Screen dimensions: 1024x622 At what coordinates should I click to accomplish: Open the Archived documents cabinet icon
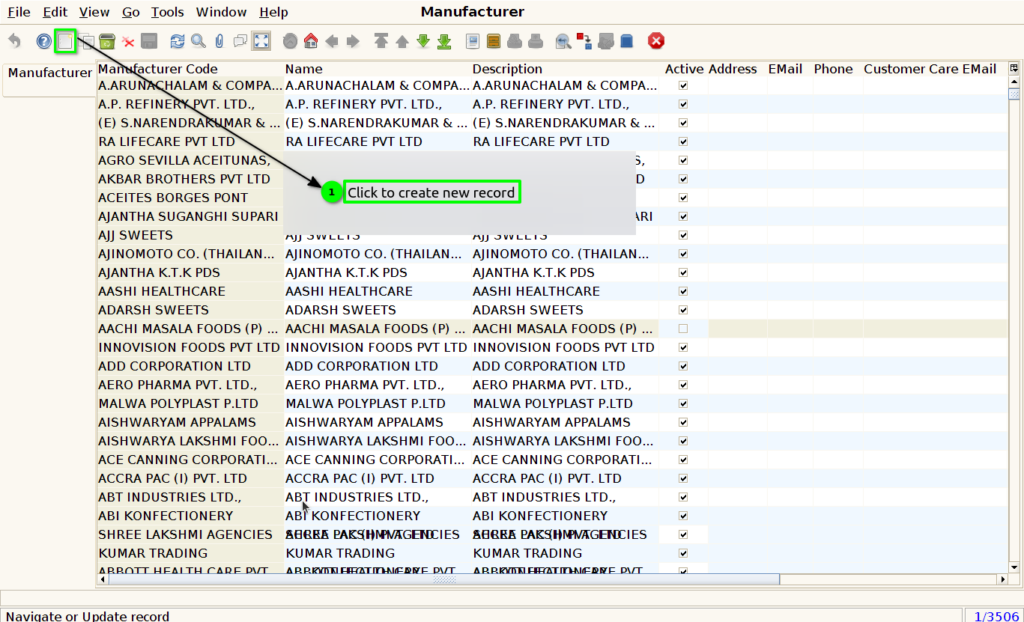click(x=494, y=41)
